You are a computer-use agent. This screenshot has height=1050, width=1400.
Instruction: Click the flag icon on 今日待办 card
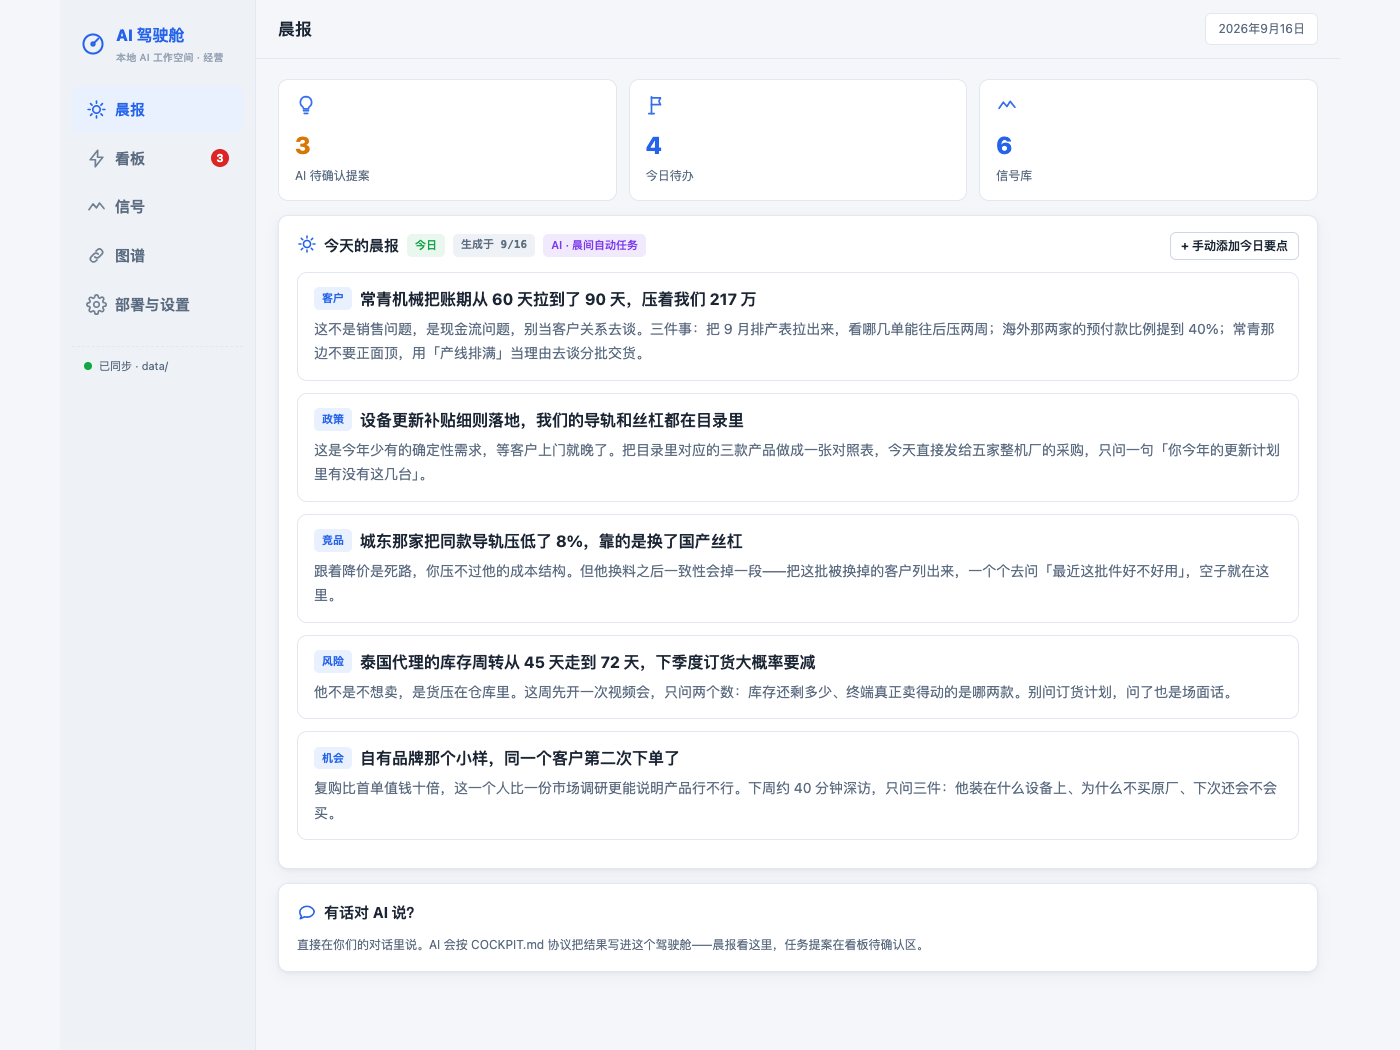(x=655, y=105)
